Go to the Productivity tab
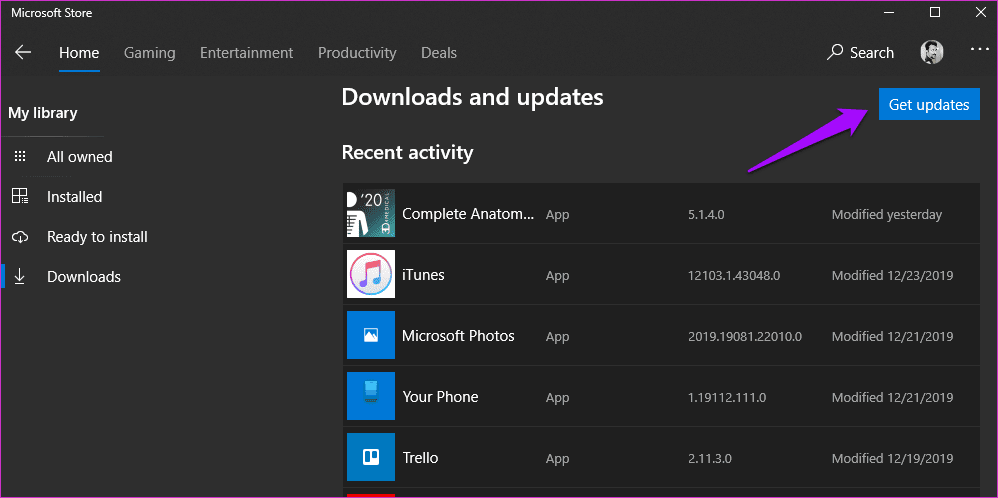Image resolution: width=998 pixels, height=498 pixels. (x=357, y=53)
